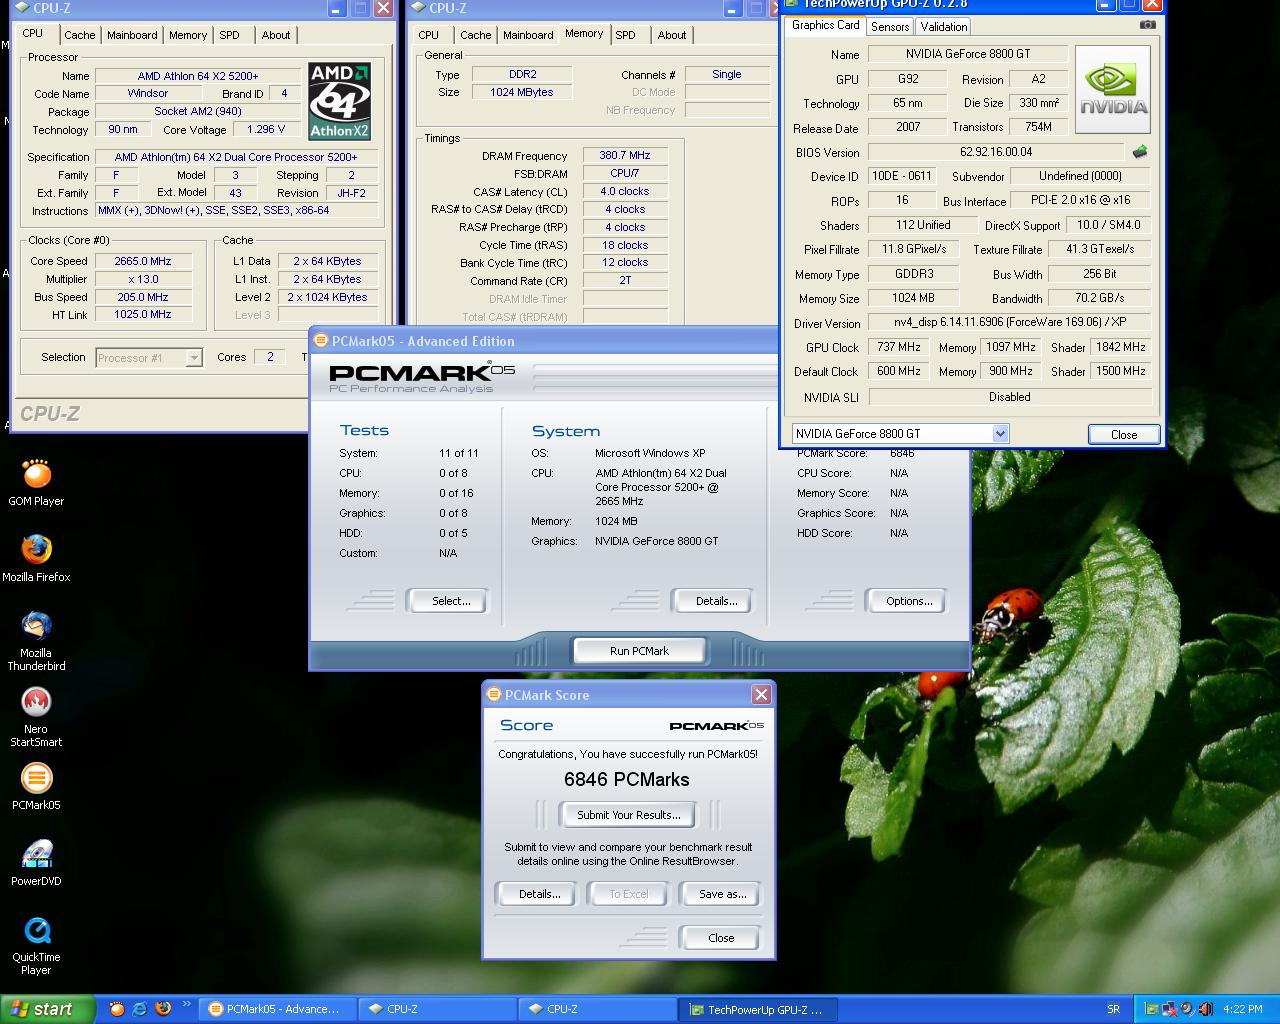Click the BIOS Version field 62.92.16.00.04
The height and width of the screenshot is (1024, 1280).
click(x=996, y=152)
